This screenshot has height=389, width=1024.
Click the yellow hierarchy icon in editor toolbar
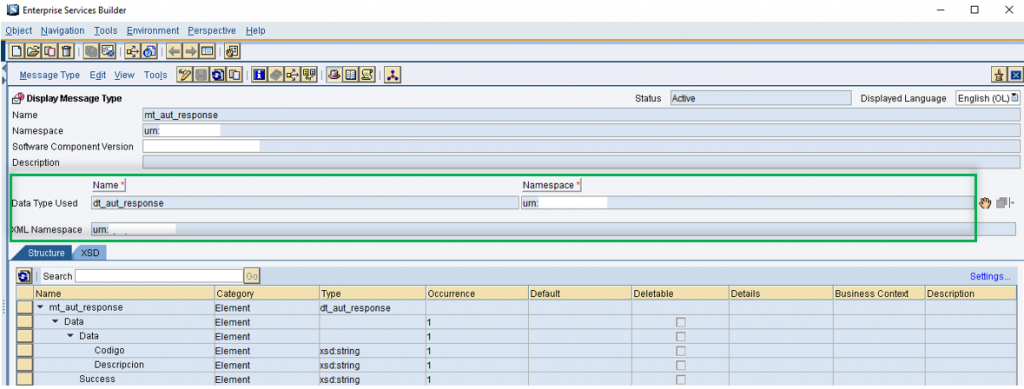309,75
